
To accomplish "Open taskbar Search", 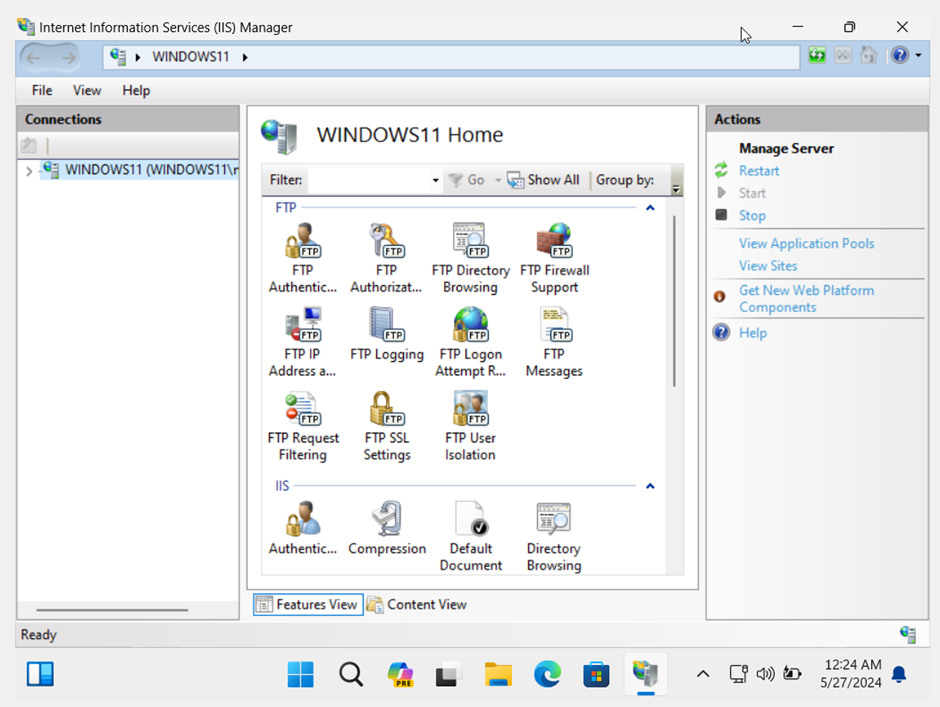I will click(x=351, y=675).
